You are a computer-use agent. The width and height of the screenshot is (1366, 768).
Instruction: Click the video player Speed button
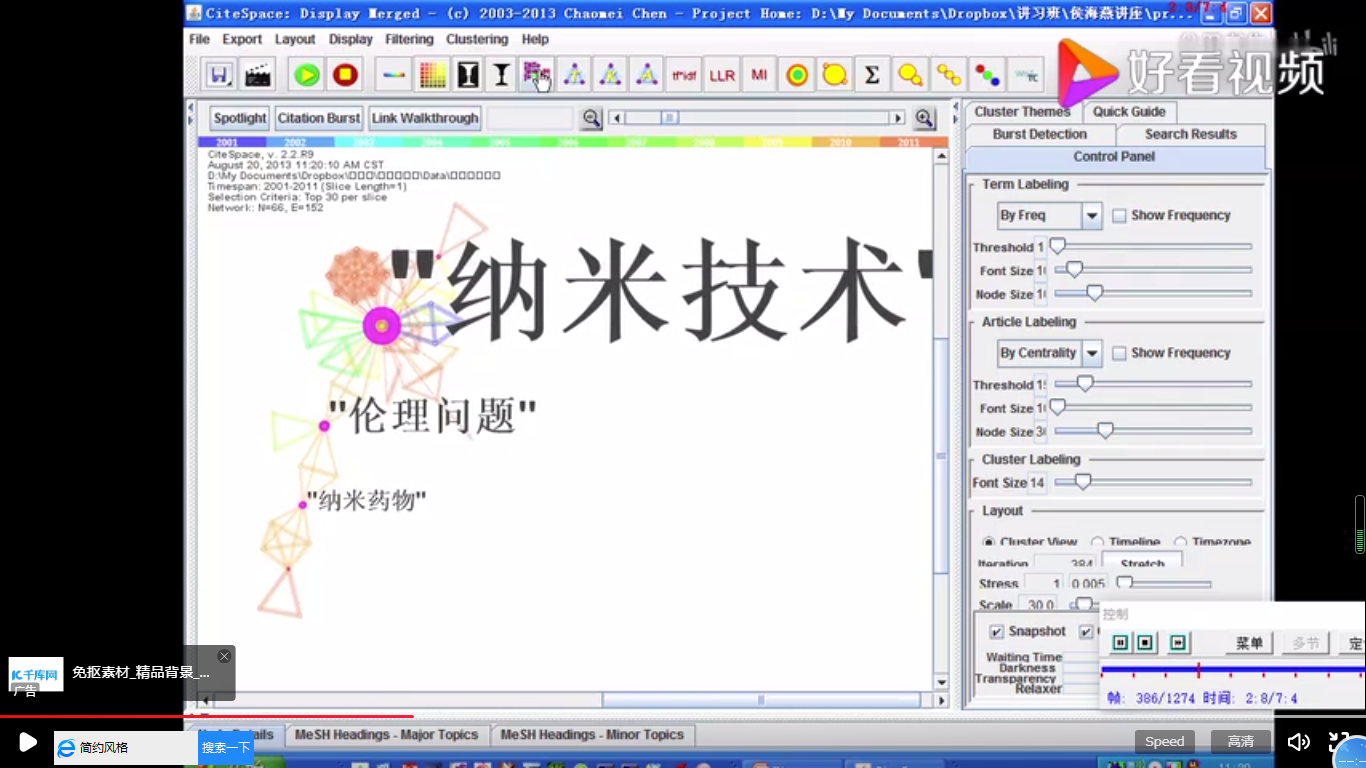(1164, 741)
